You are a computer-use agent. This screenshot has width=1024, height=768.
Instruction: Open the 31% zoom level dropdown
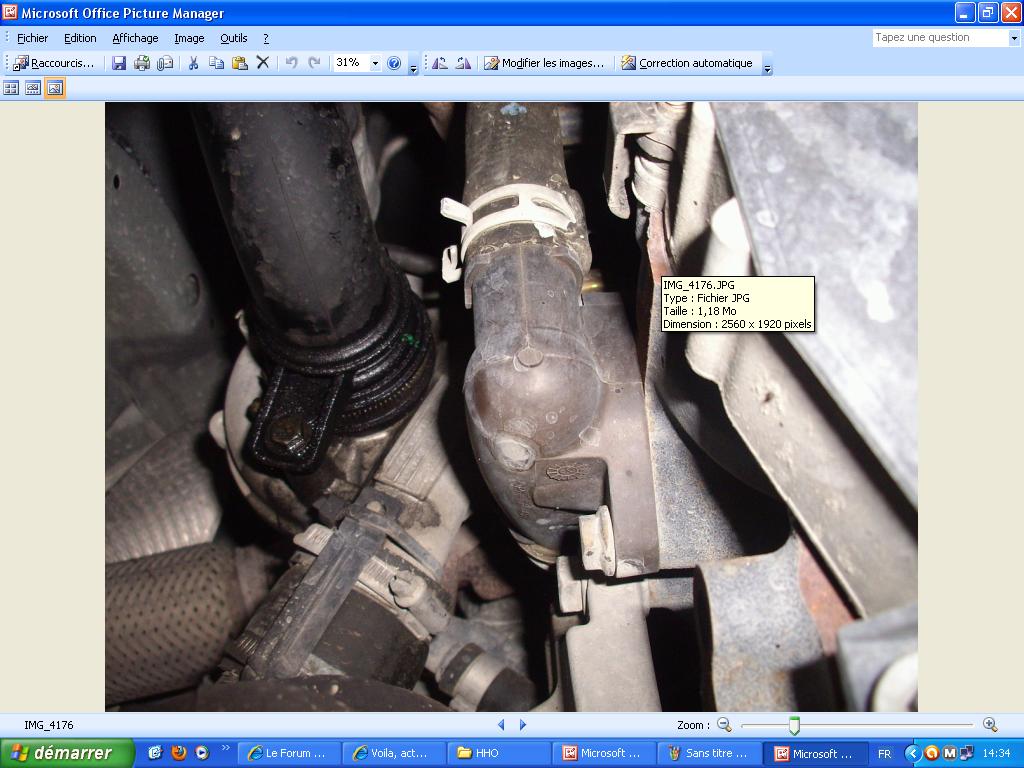point(376,63)
